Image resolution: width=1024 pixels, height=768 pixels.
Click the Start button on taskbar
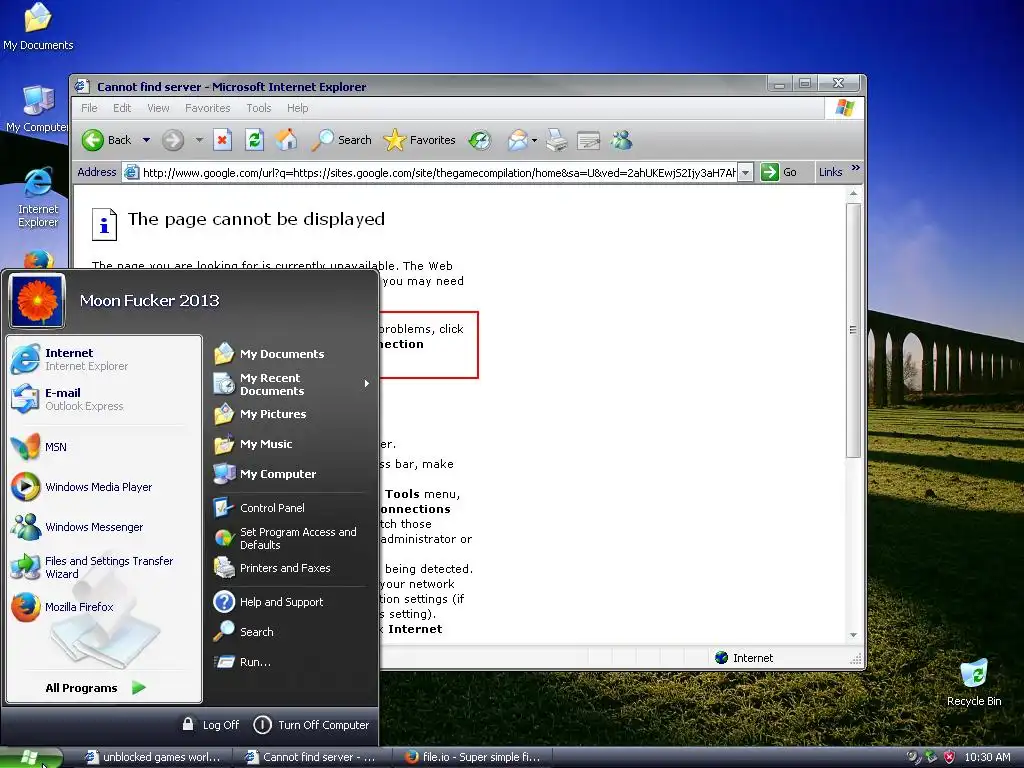(x=31, y=758)
